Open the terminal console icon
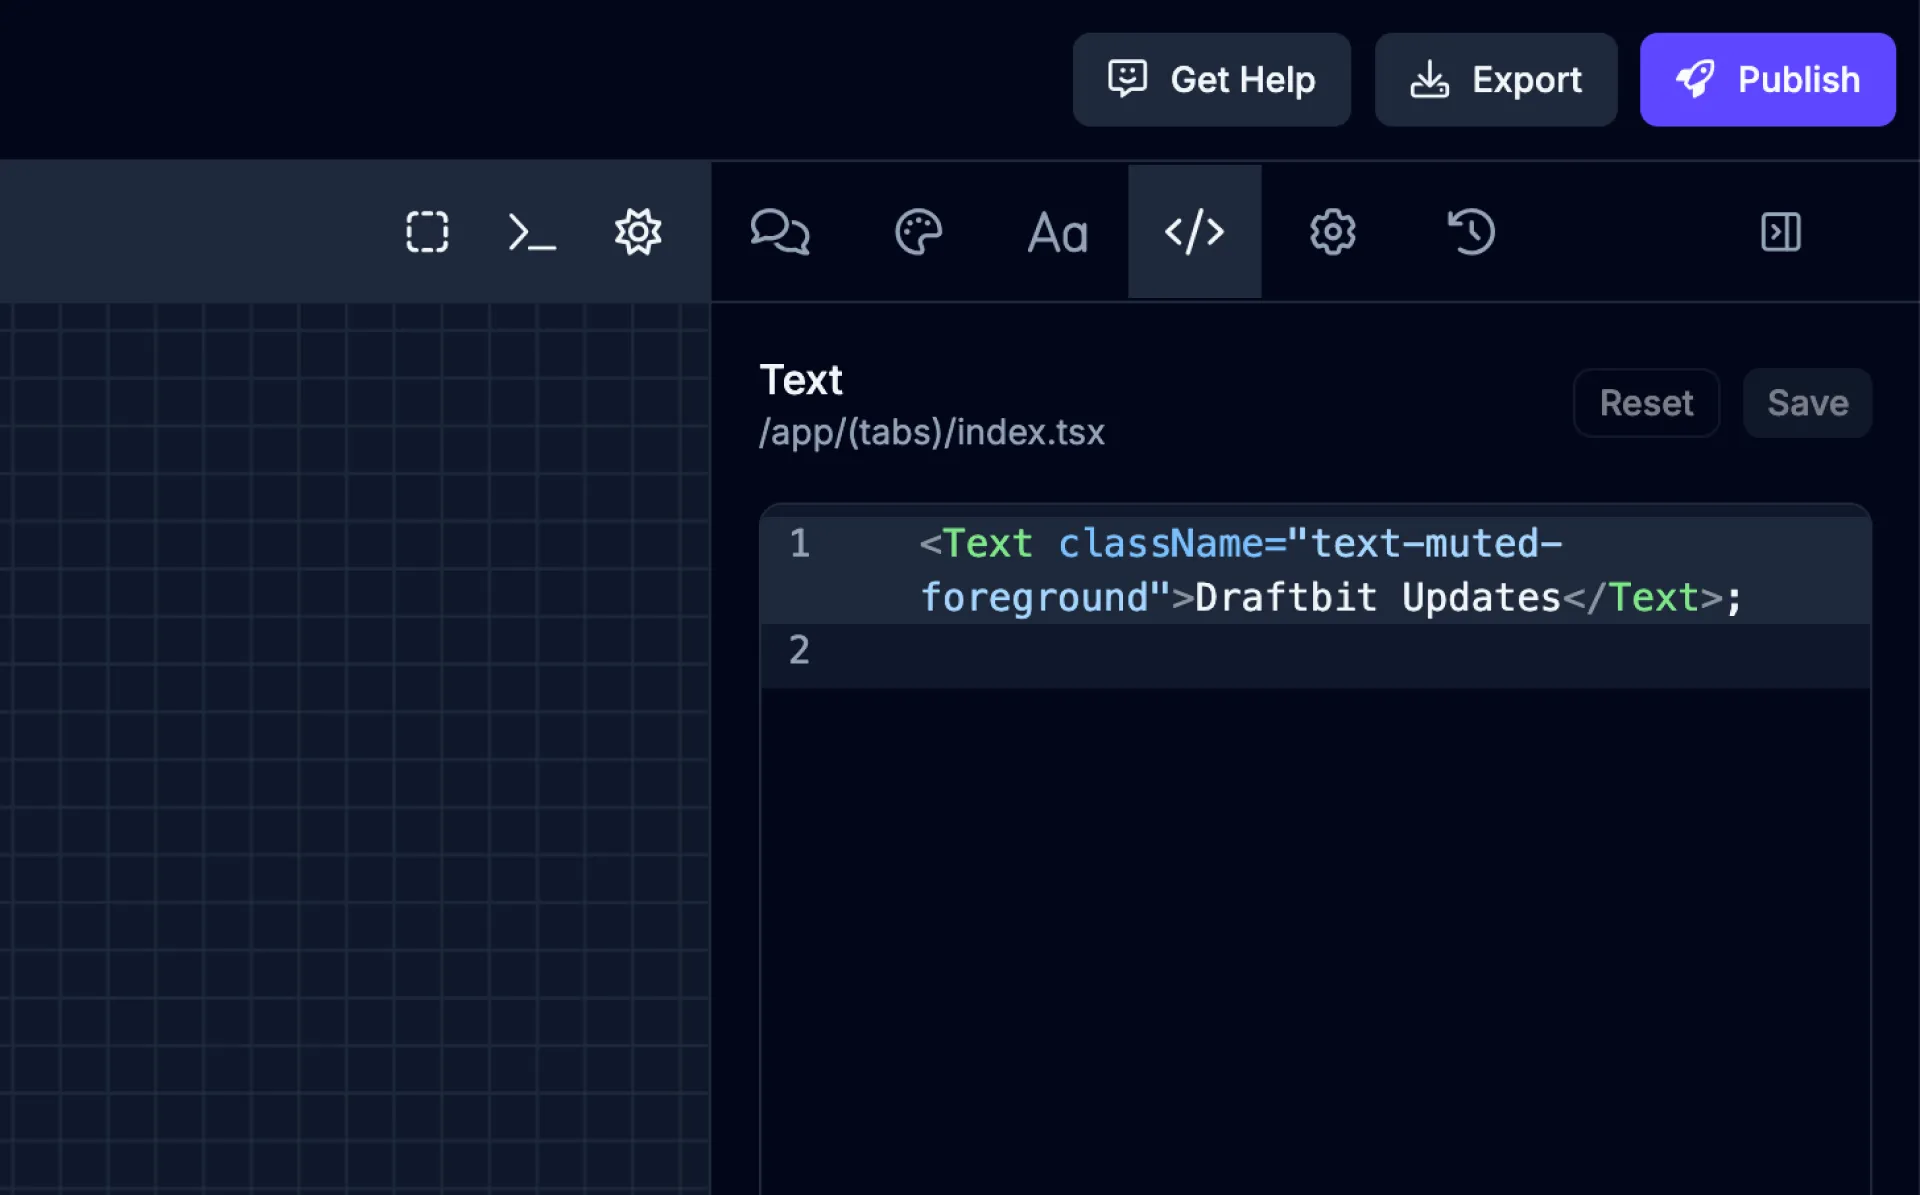This screenshot has height=1195, width=1920. (x=531, y=232)
